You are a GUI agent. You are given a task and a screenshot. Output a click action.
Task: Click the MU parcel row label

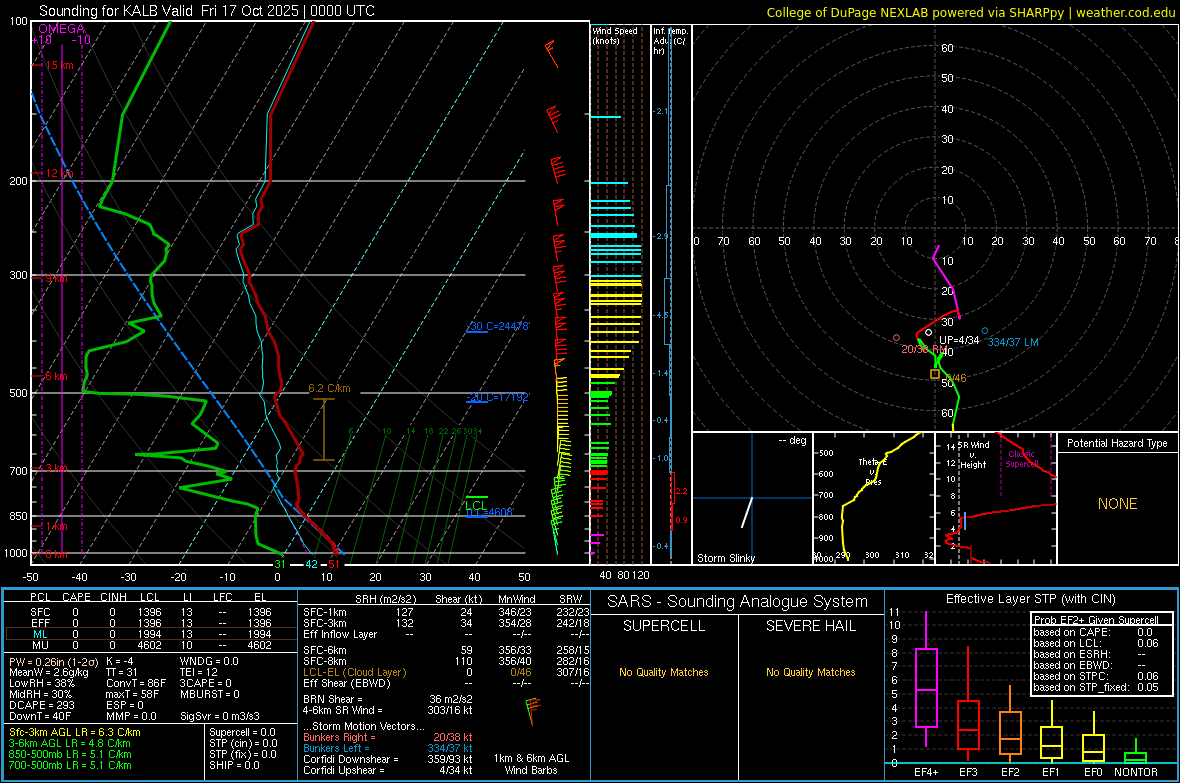(x=40, y=645)
